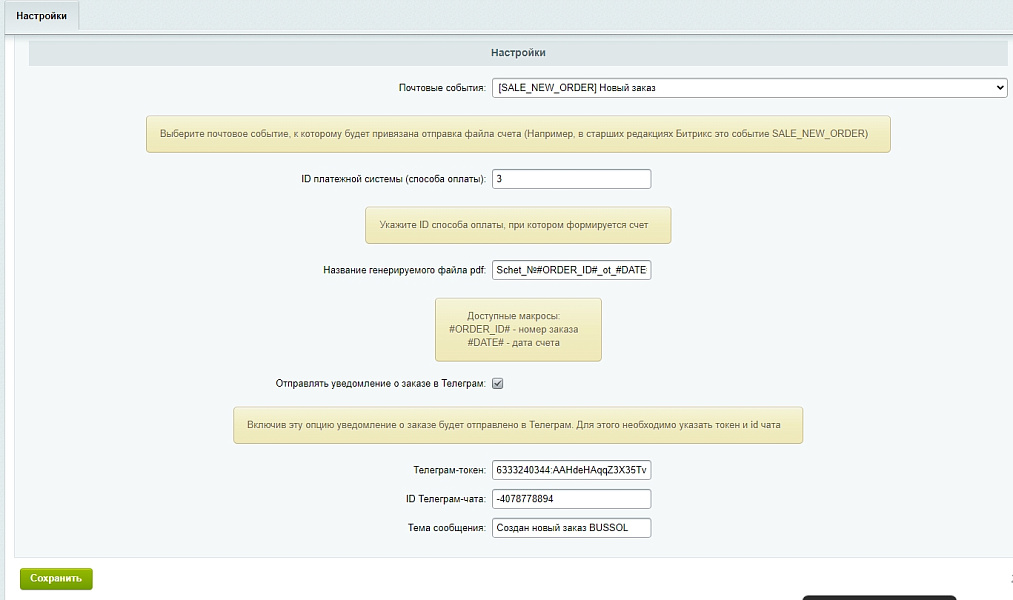Screen dimensions: 1013x600
Task: Click the Тема сообщения label
Action: pos(446,528)
